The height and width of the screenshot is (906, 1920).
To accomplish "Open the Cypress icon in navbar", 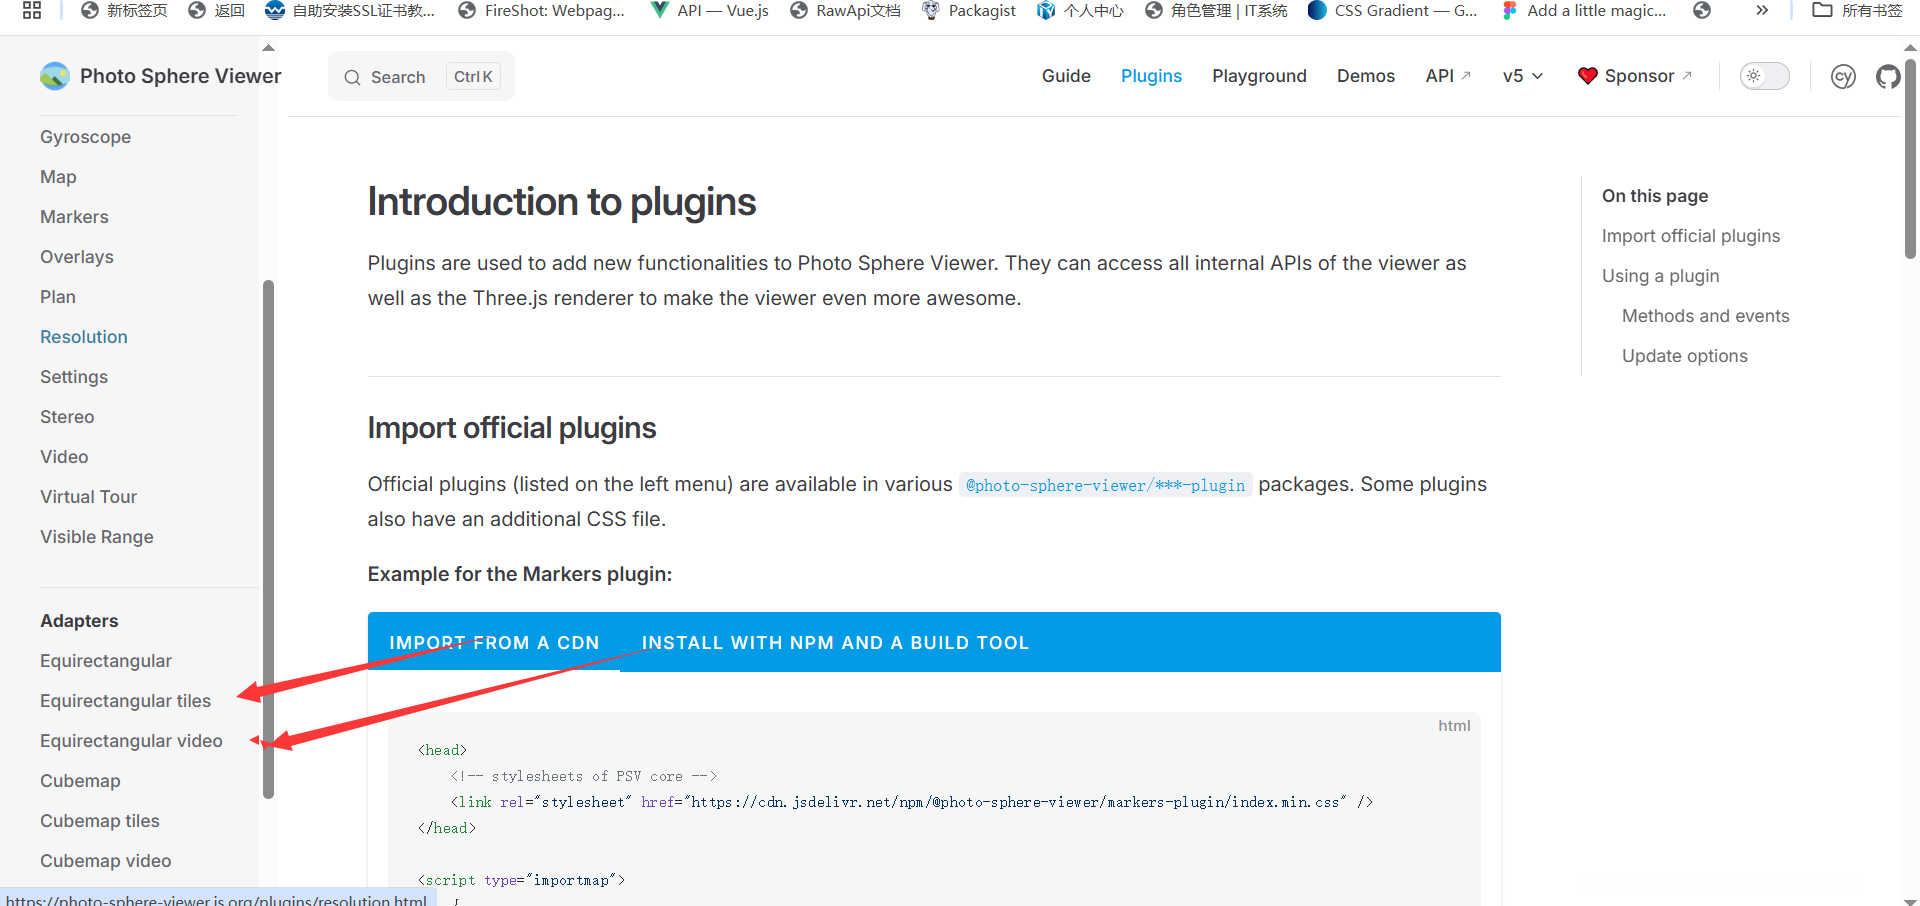I will pyautogui.click(x=1843, y=76).
